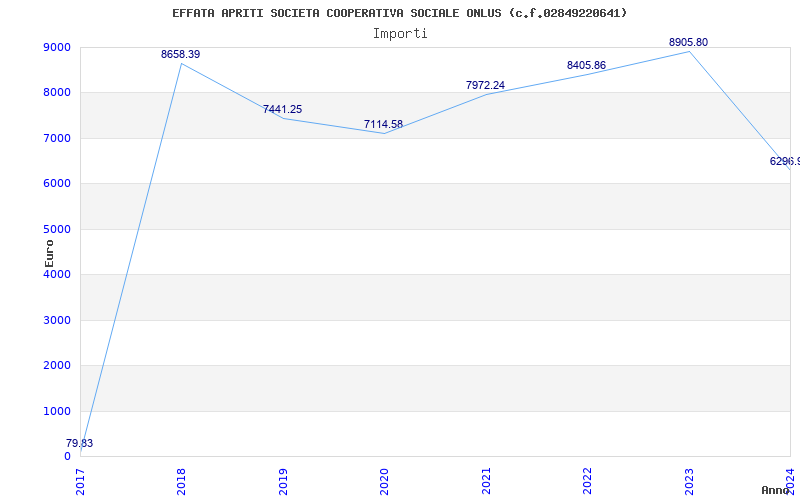Screen dimensions: 800x500
Task: Select the 7972.24 data label for 2021
Action: point(485,85)
